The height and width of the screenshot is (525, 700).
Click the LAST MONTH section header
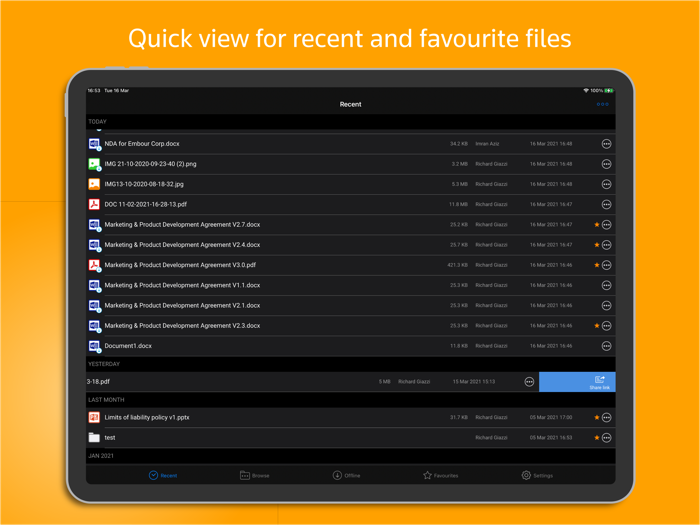tap(350, 400)
